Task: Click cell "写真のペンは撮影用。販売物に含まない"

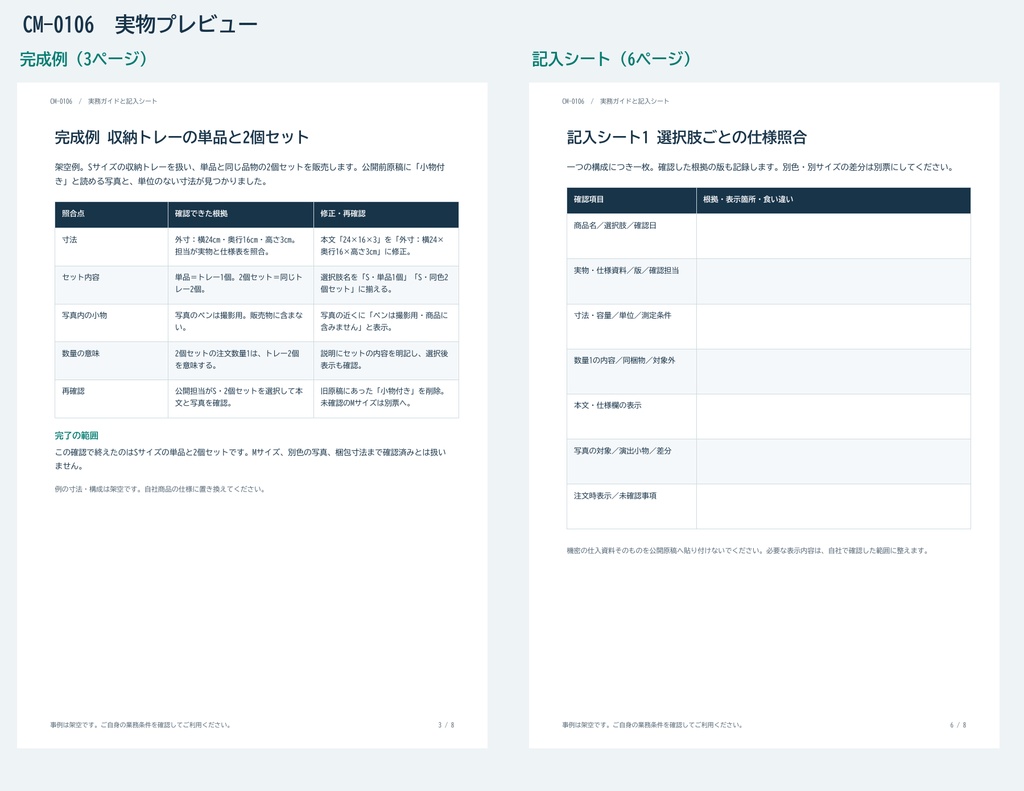Action: point(240,322)
